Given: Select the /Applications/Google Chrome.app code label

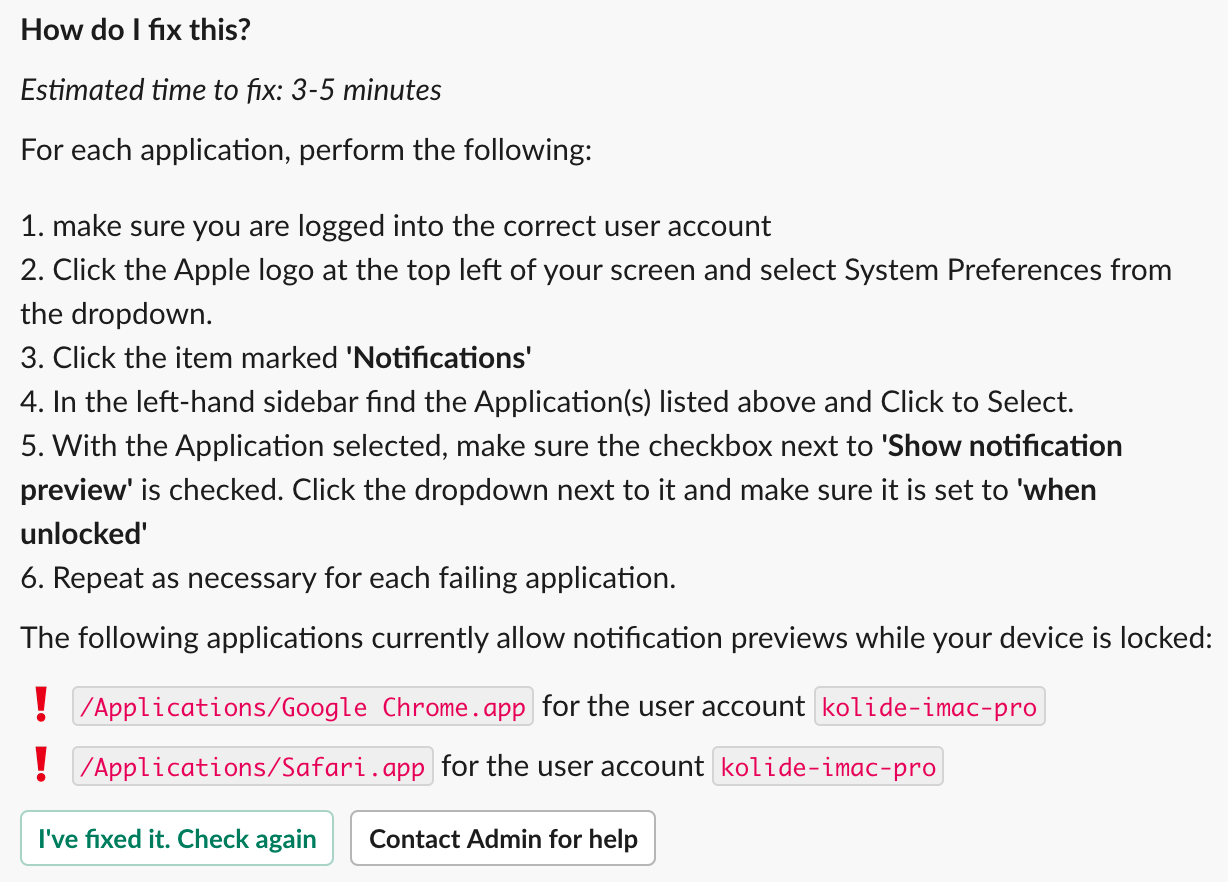Looking at the screenshot, I should (303, 707).
